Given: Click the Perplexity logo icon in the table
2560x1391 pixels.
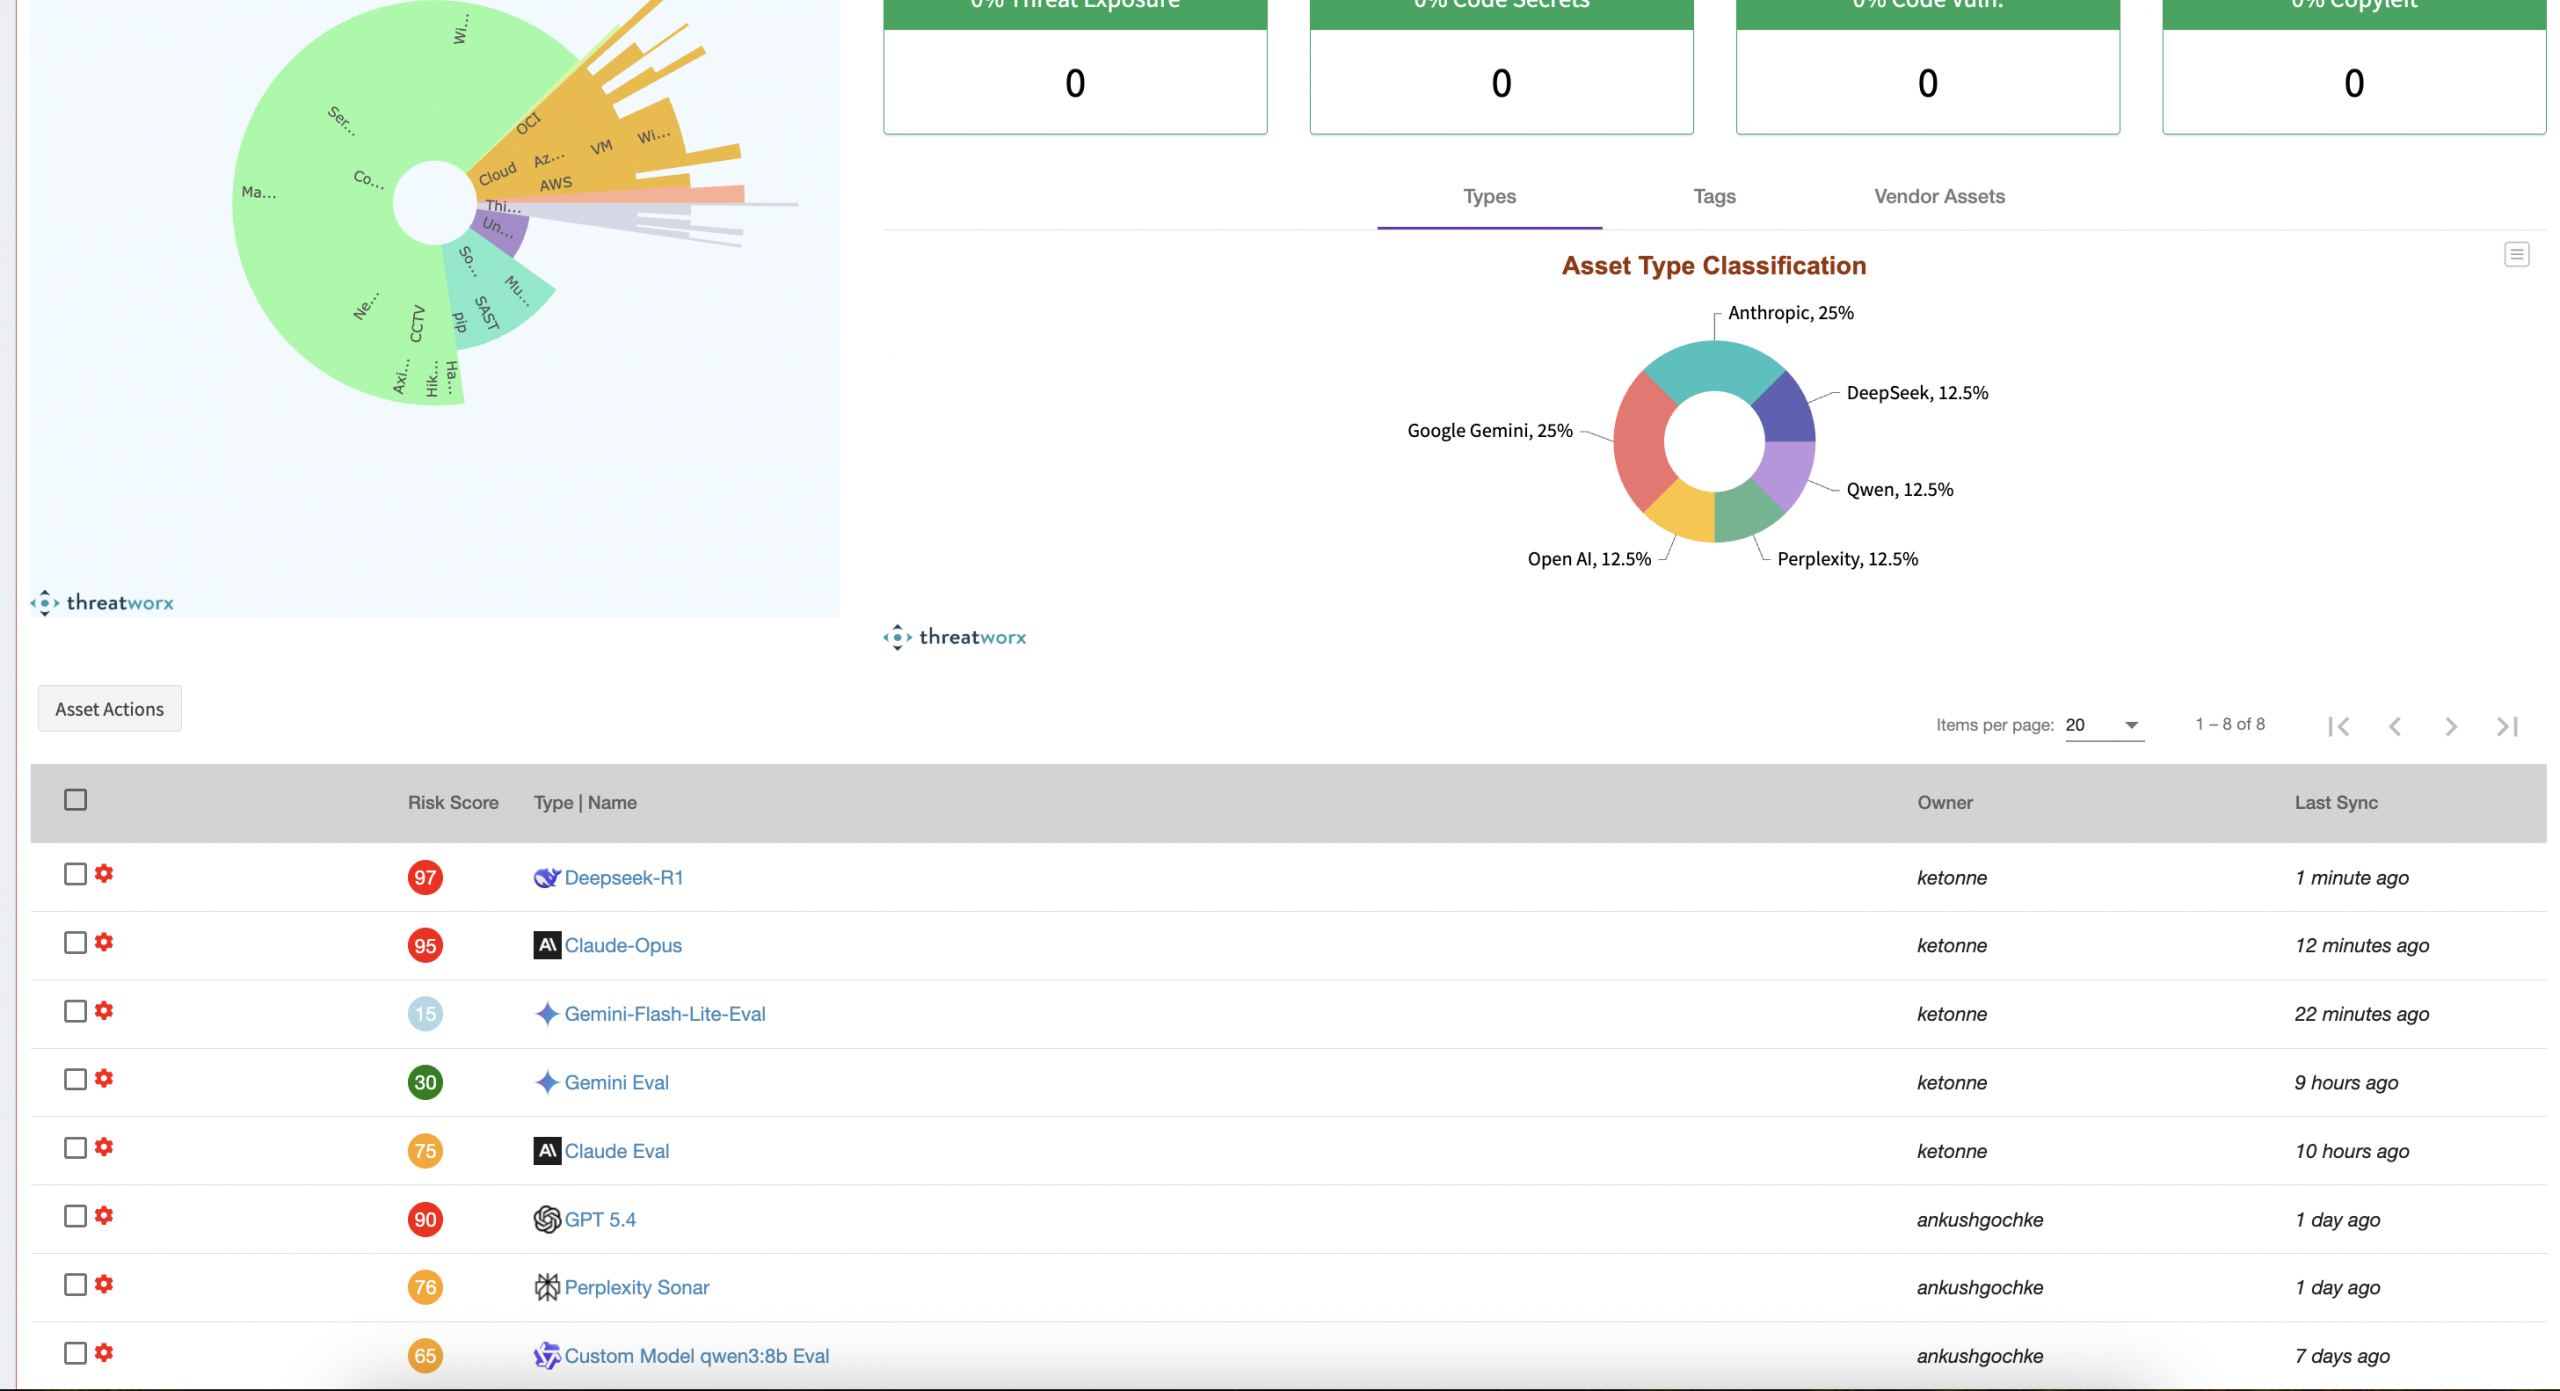Looking at the screenshot, I should (546, 1287).
